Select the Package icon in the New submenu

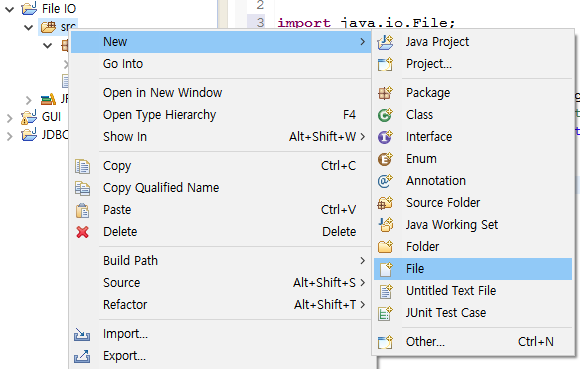(385, 93)
